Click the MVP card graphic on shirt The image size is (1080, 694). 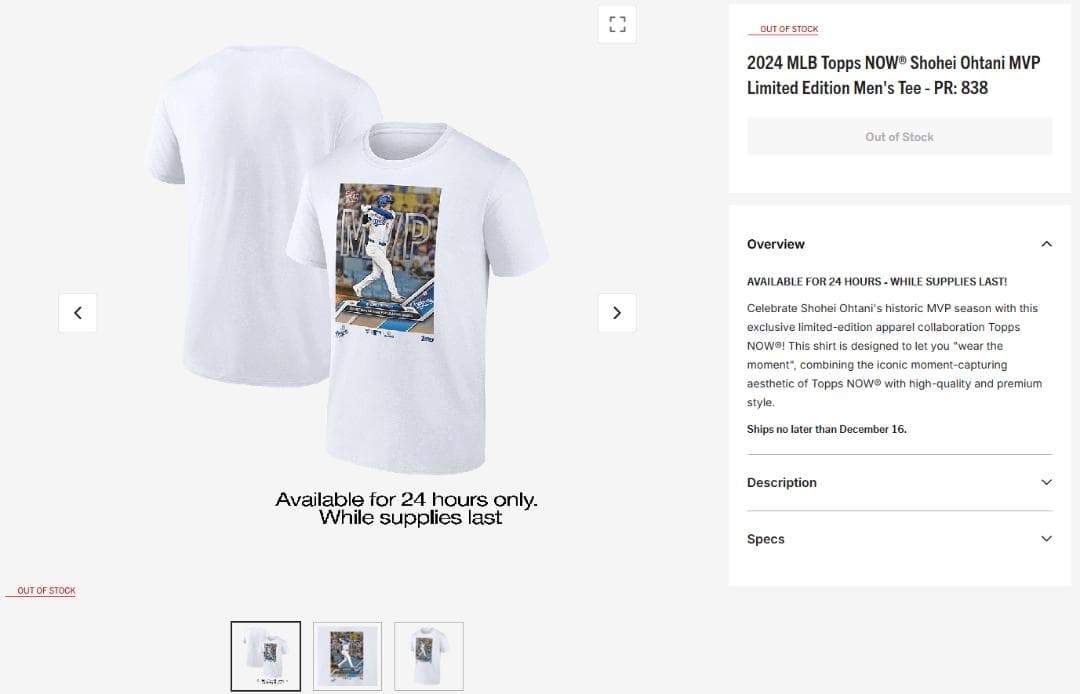click(x=388, y=258)
